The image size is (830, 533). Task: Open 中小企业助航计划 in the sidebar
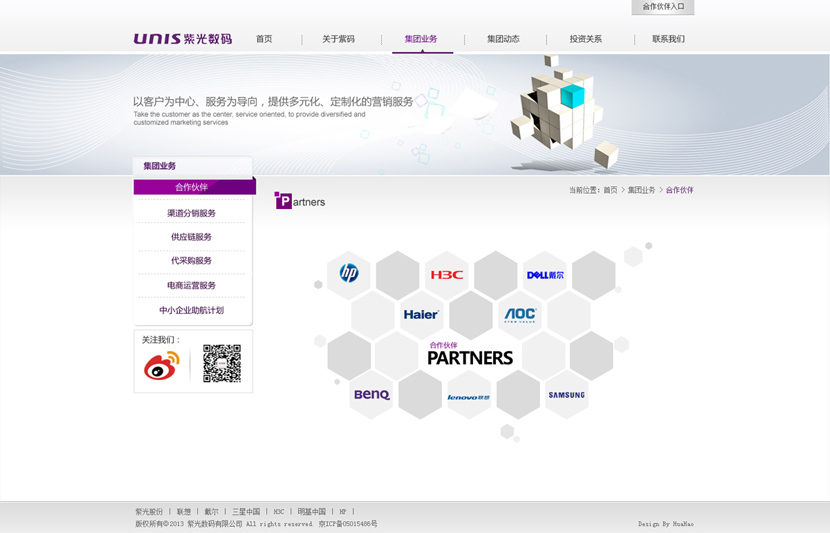(x=192, y=310)
